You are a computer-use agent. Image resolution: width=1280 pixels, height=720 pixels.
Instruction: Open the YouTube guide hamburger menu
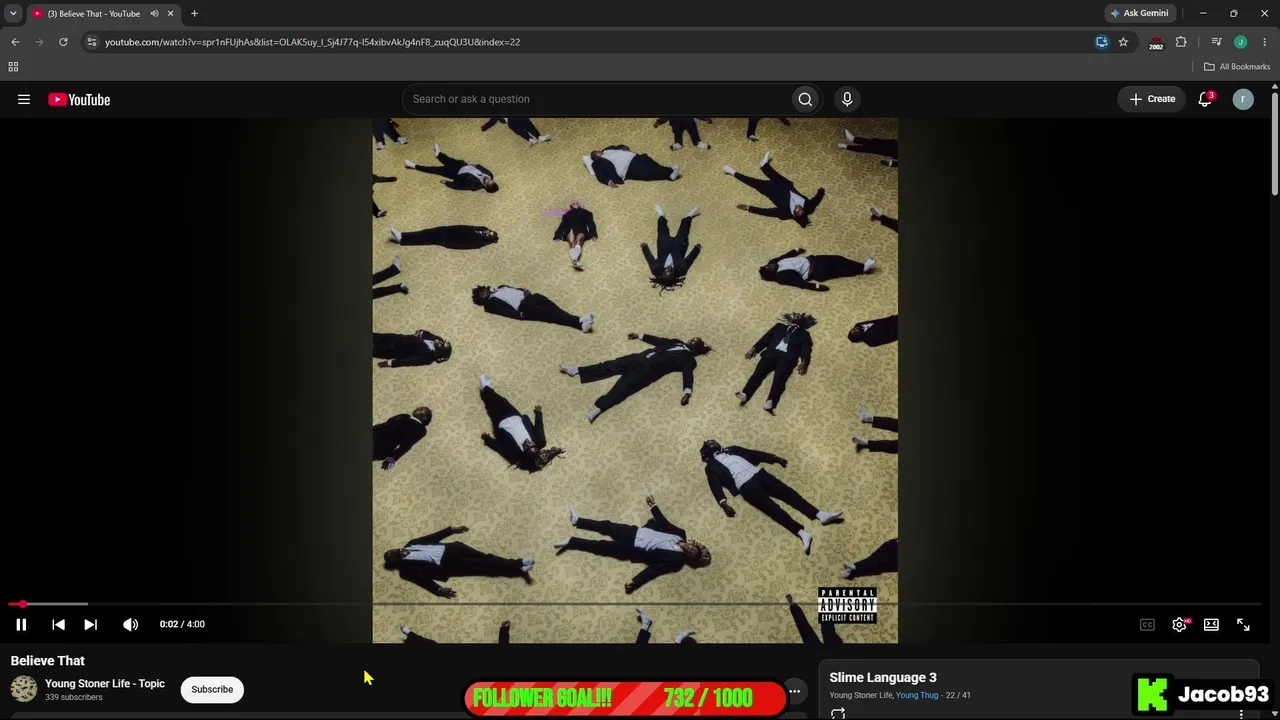pyautogui.click(x=24, y=99)
